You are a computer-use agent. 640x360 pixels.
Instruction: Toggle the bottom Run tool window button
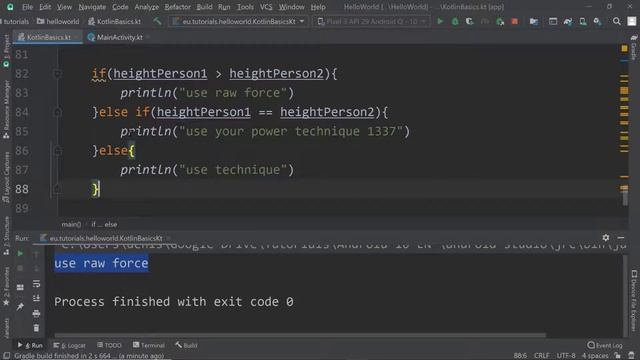point(30,345)
